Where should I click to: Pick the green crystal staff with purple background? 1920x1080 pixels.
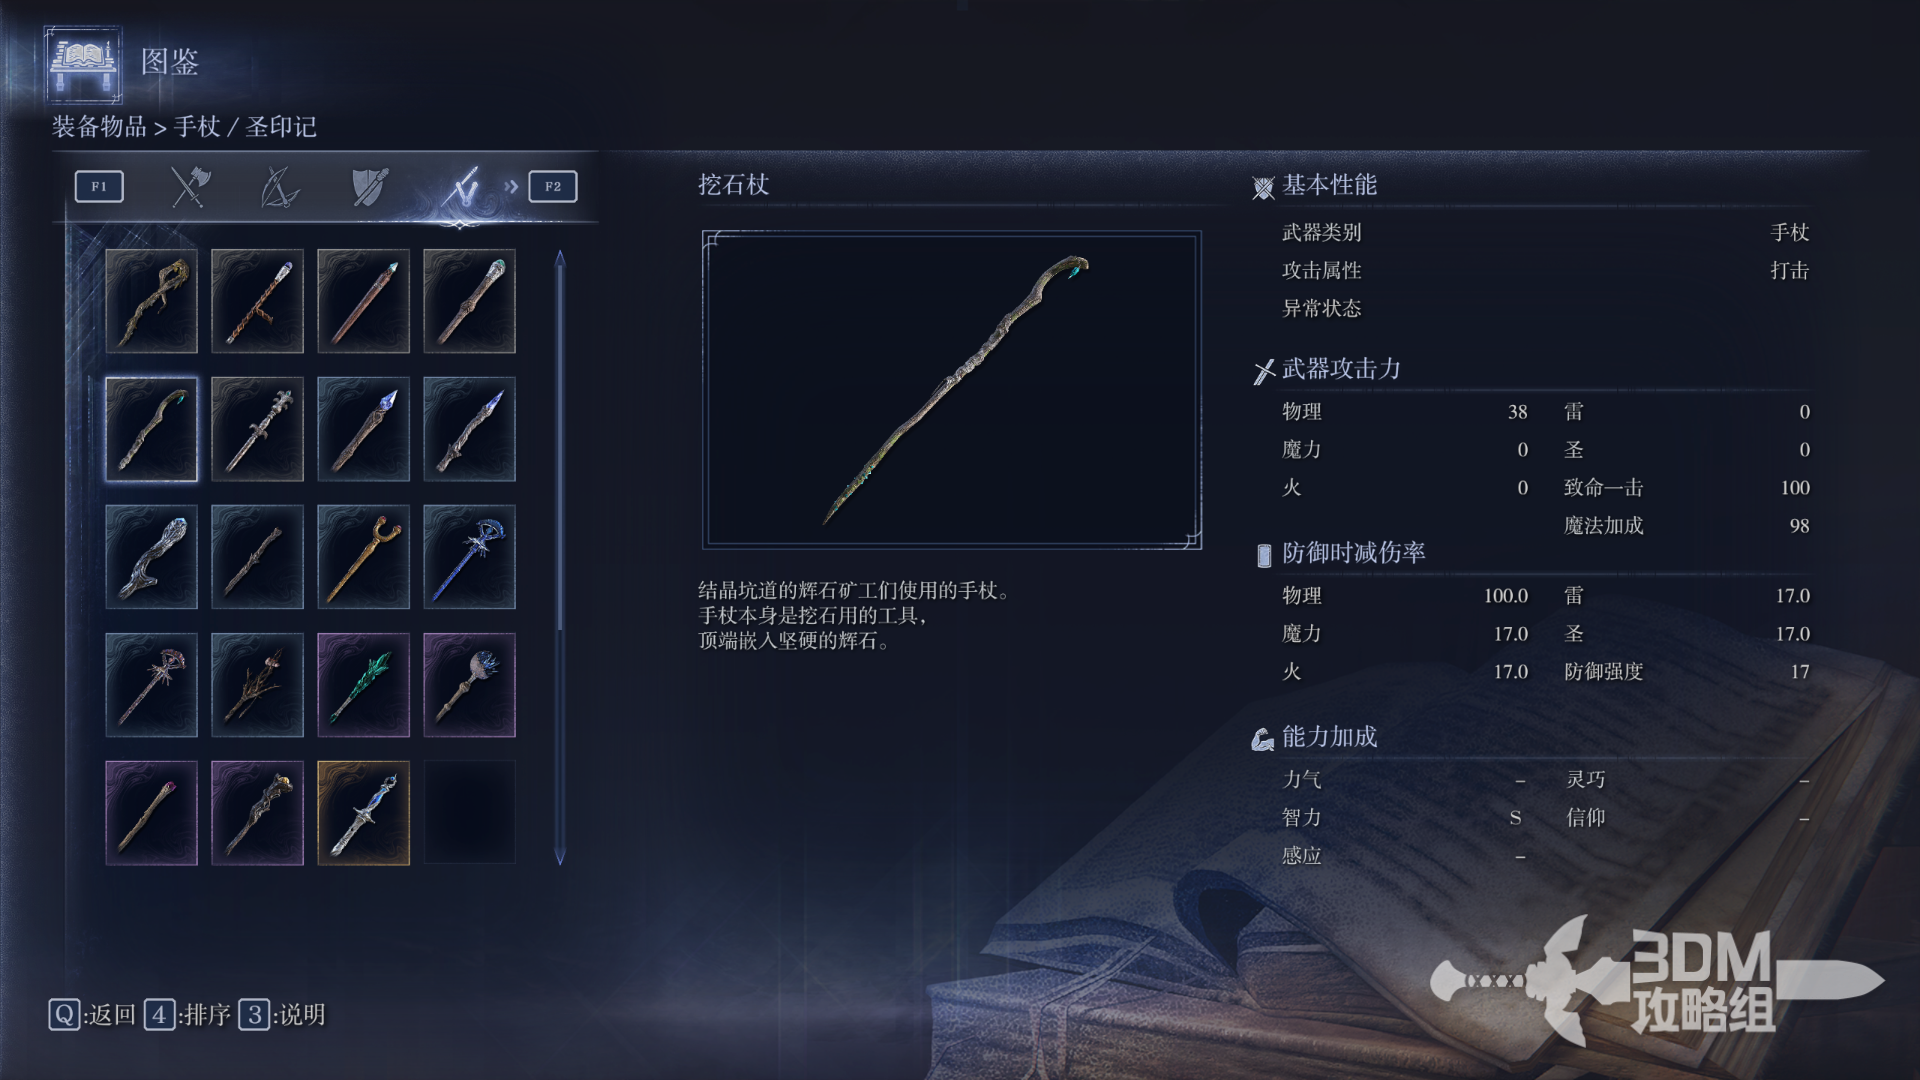(364, 685)
